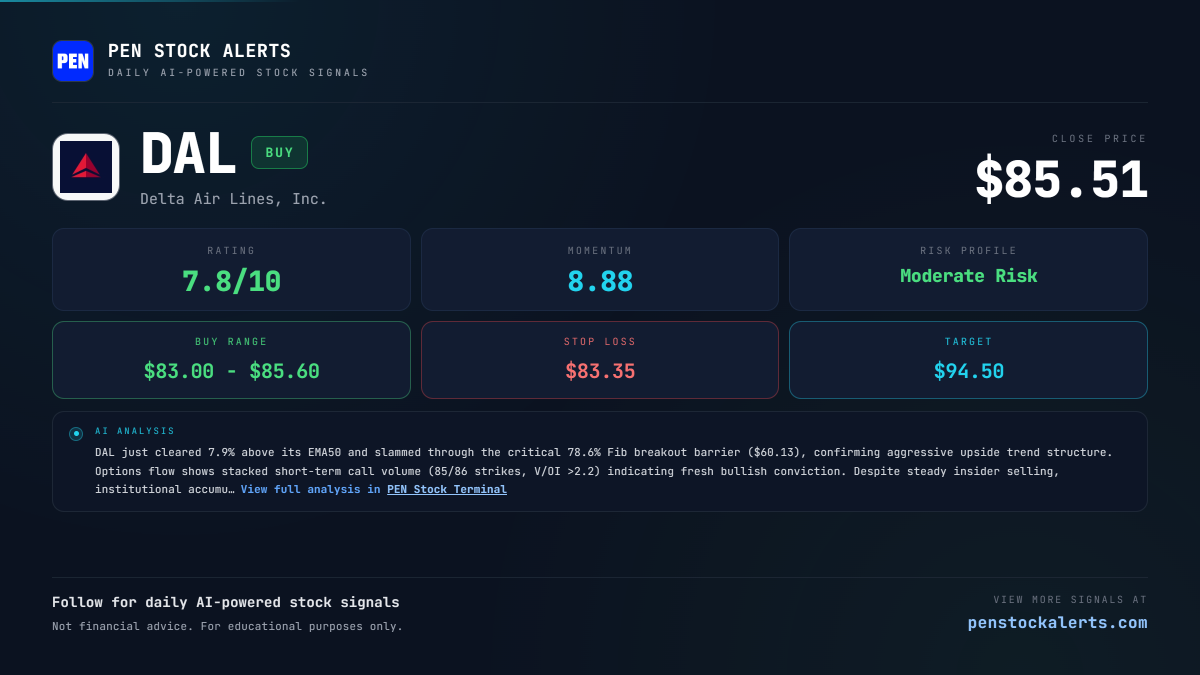Open the PEN Stock Terminal link
This screenshot has width=1200, height=675.
(447, 490)
